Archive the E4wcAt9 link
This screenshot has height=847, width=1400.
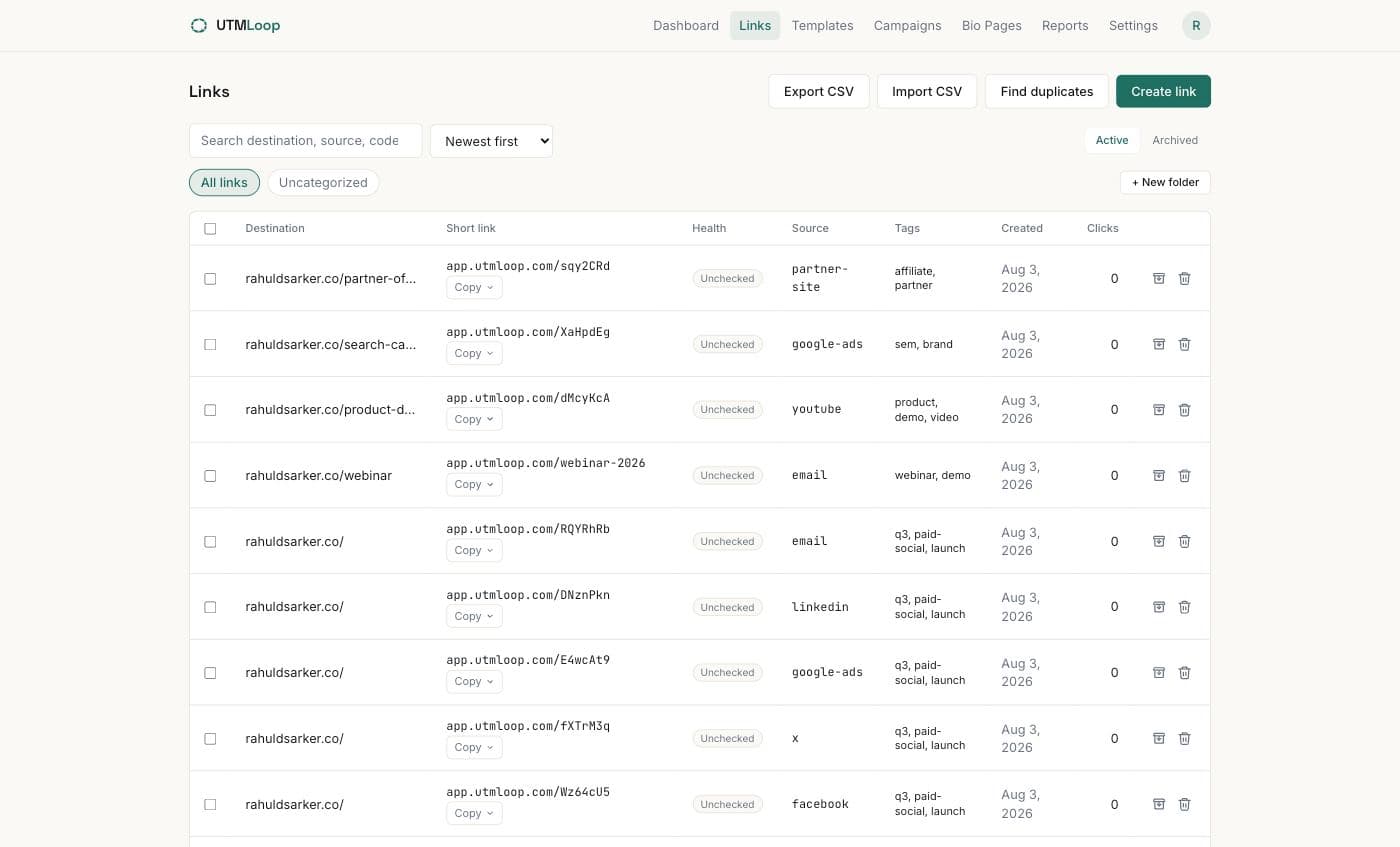tap(1159, 672)
